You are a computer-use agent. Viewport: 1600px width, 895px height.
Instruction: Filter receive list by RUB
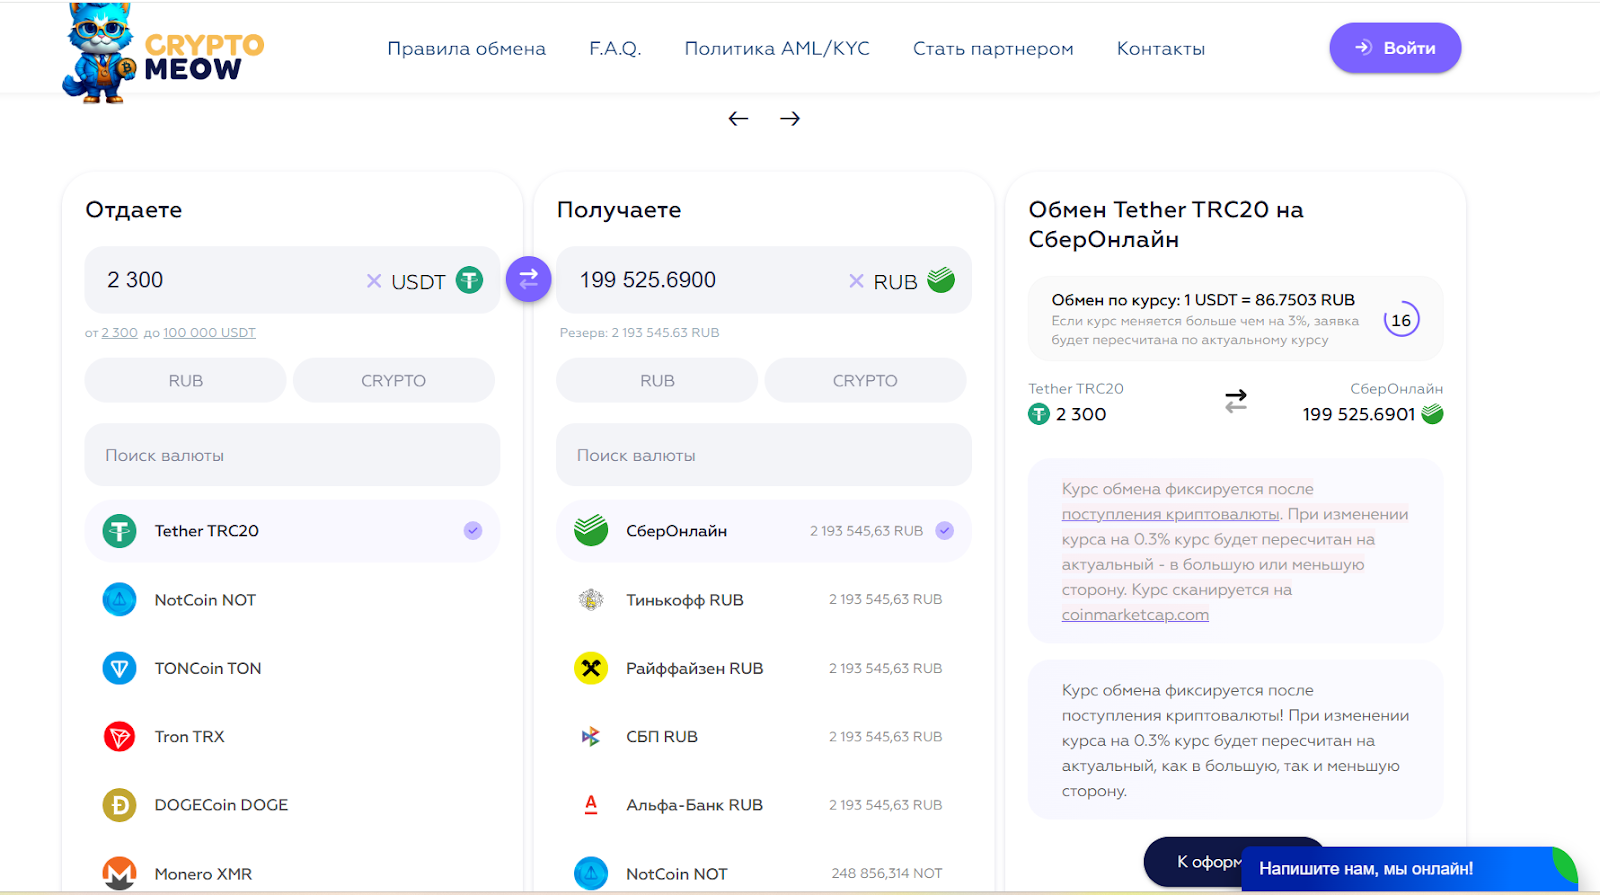[x=657, y=380]
